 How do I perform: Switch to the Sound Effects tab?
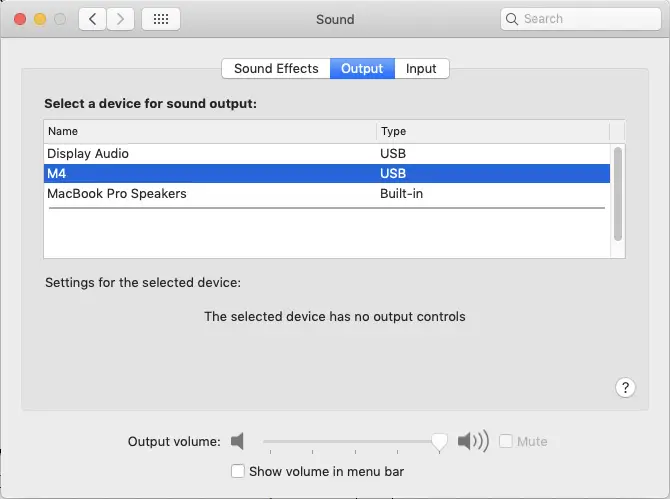[x=276, y=68]
